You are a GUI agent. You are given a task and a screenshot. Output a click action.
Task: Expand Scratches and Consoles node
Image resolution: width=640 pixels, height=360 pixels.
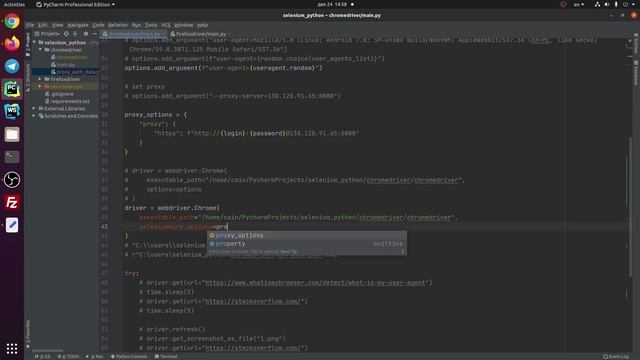pyautogui.click(x=34, y=116)
